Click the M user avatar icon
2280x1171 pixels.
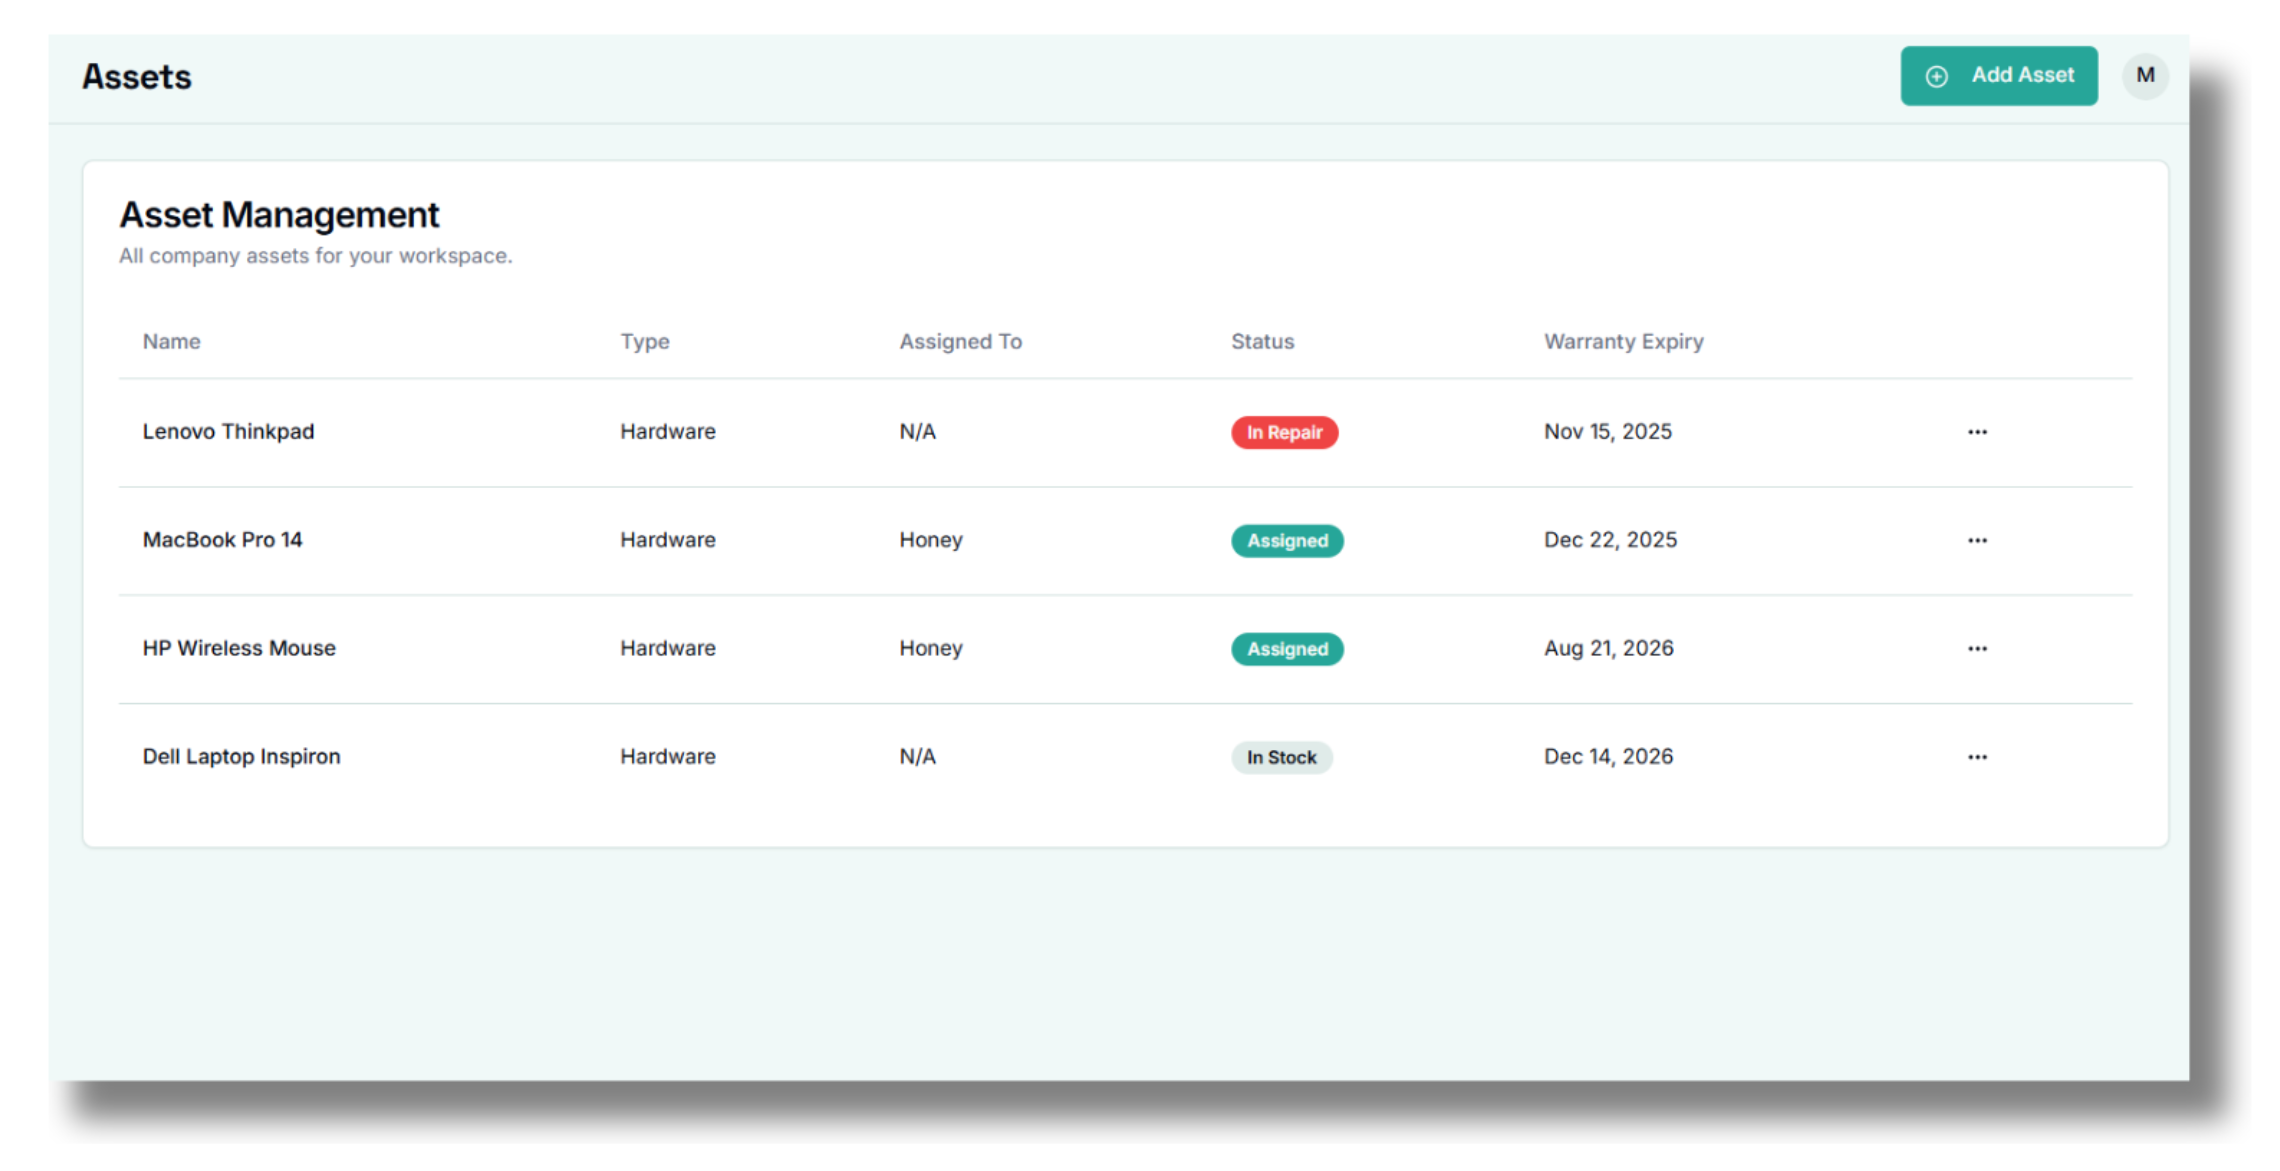[2145, 75]
